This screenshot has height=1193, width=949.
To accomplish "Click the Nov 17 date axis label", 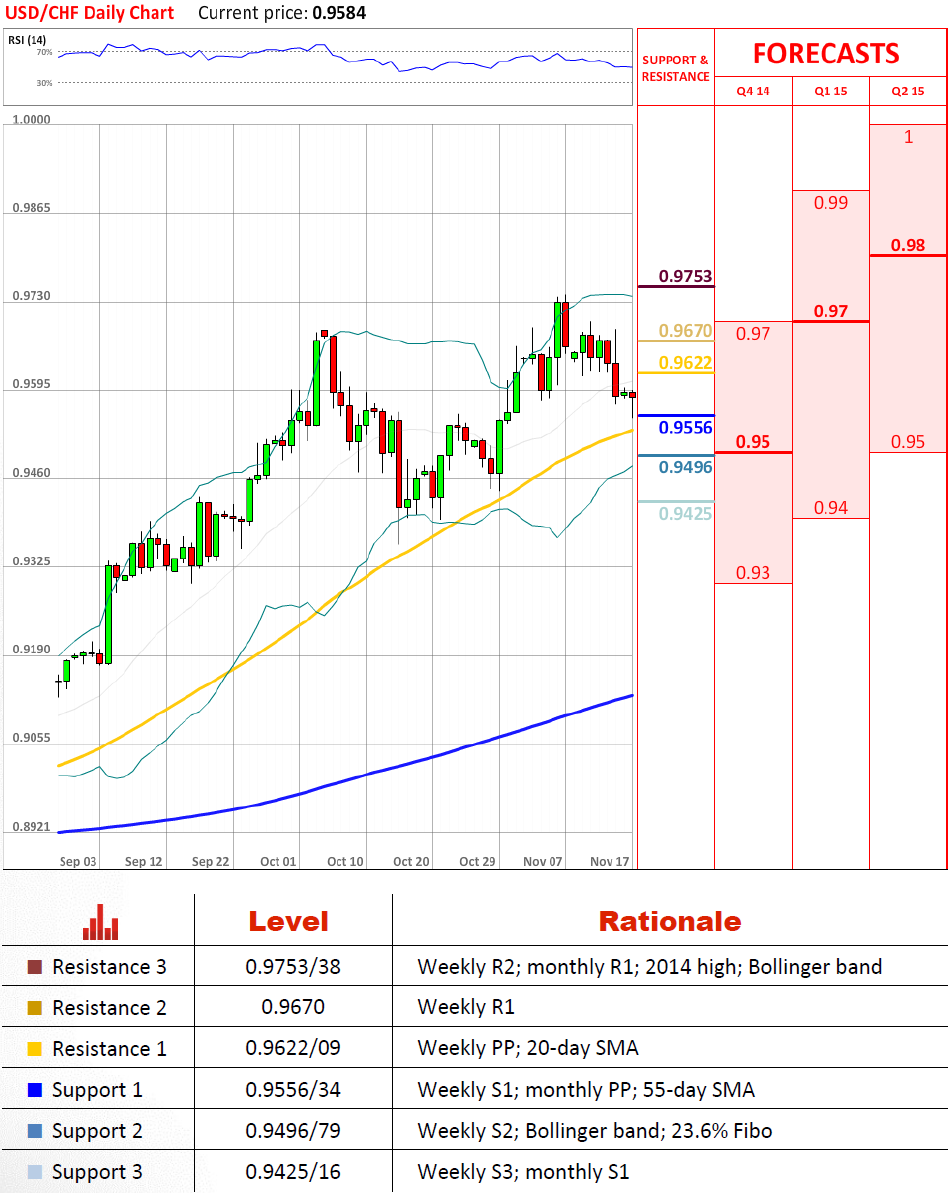I will coord(610,861).
